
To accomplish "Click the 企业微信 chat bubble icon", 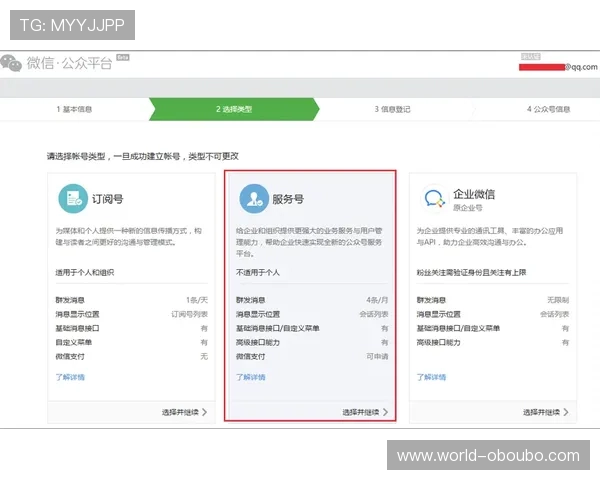I will 434,198.
